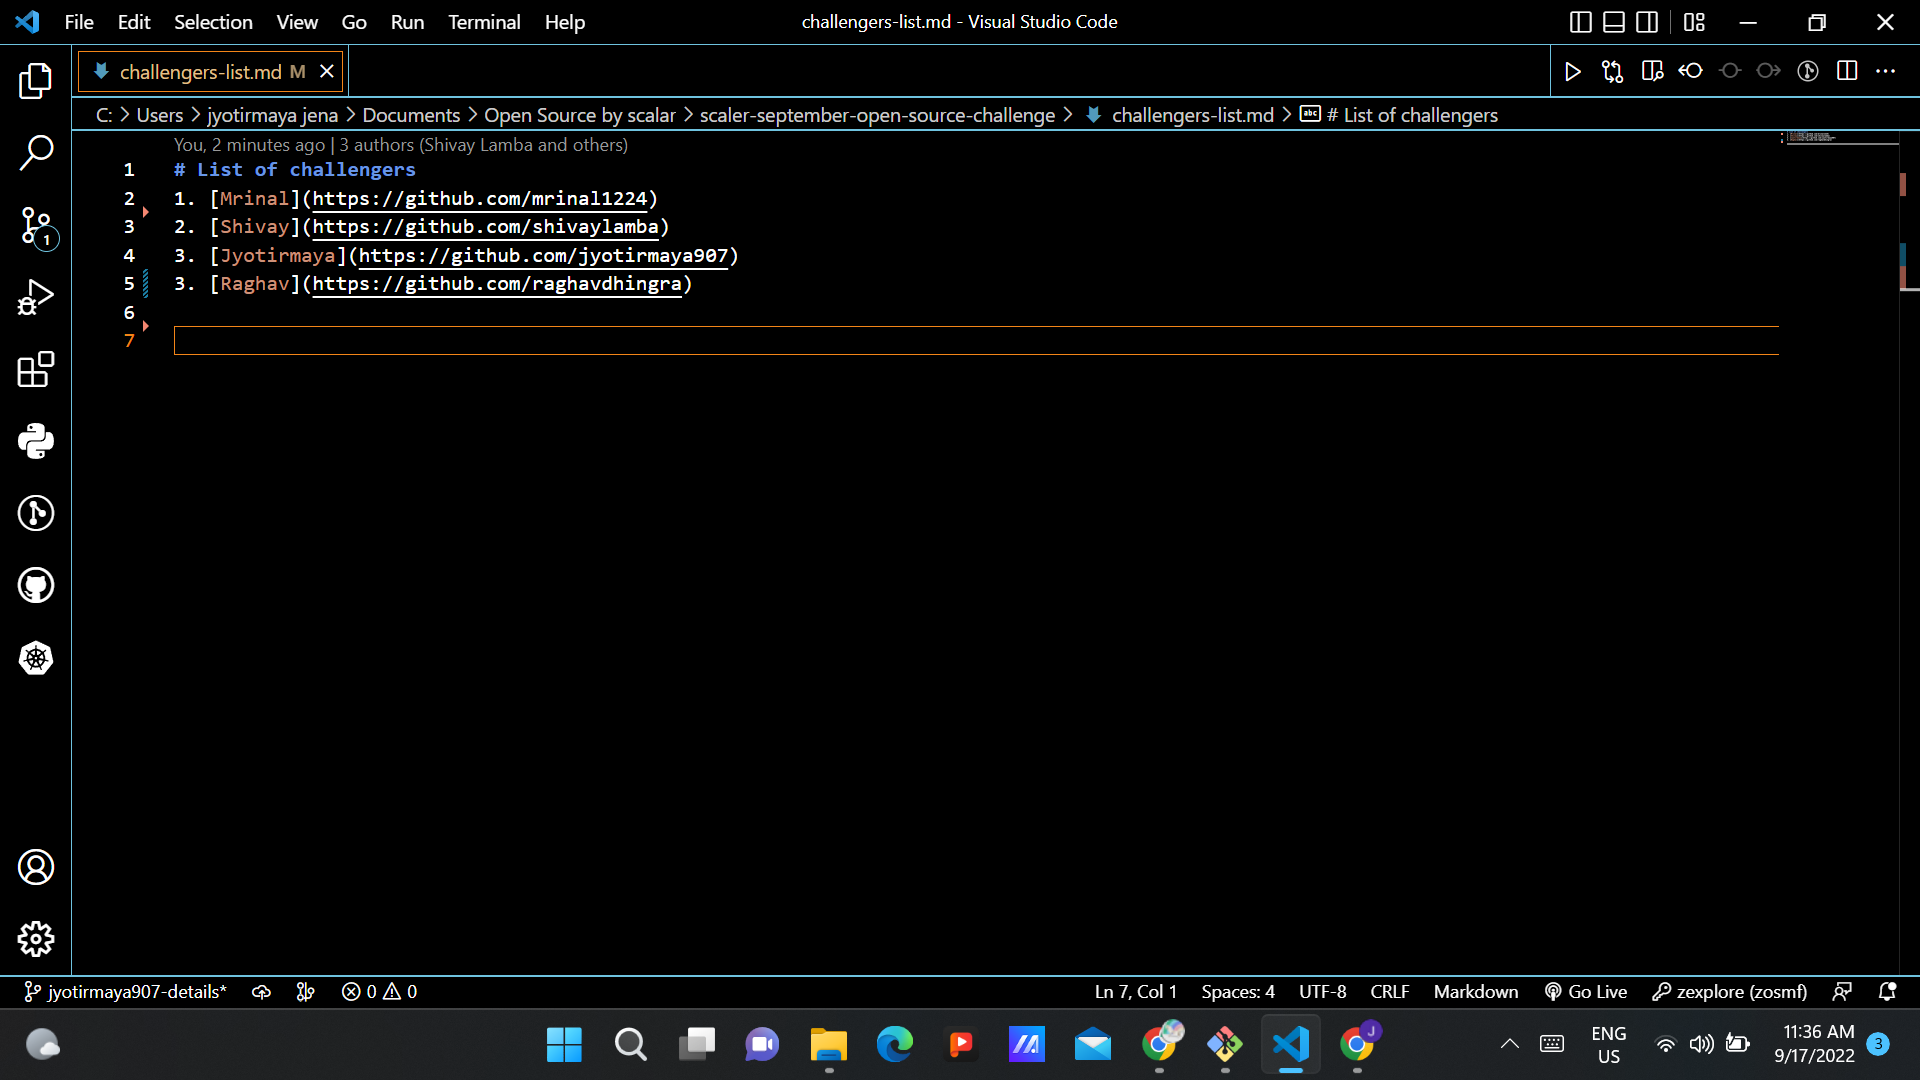Place cursor in empty line 7
This screenshot has width=1920, height=1080.
[976, 341]
